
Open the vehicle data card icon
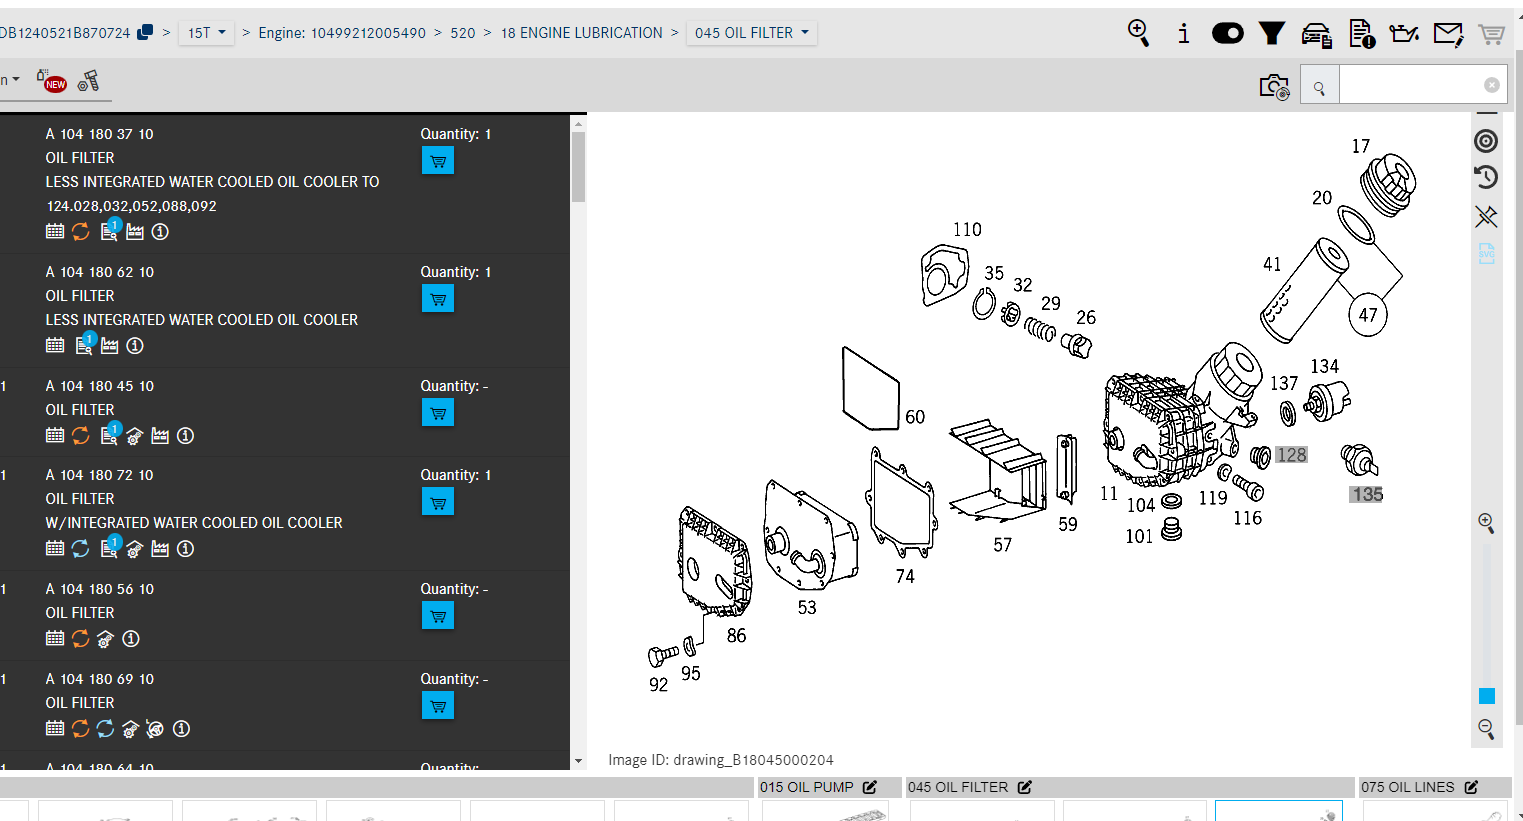click(x=1316, y=34)
